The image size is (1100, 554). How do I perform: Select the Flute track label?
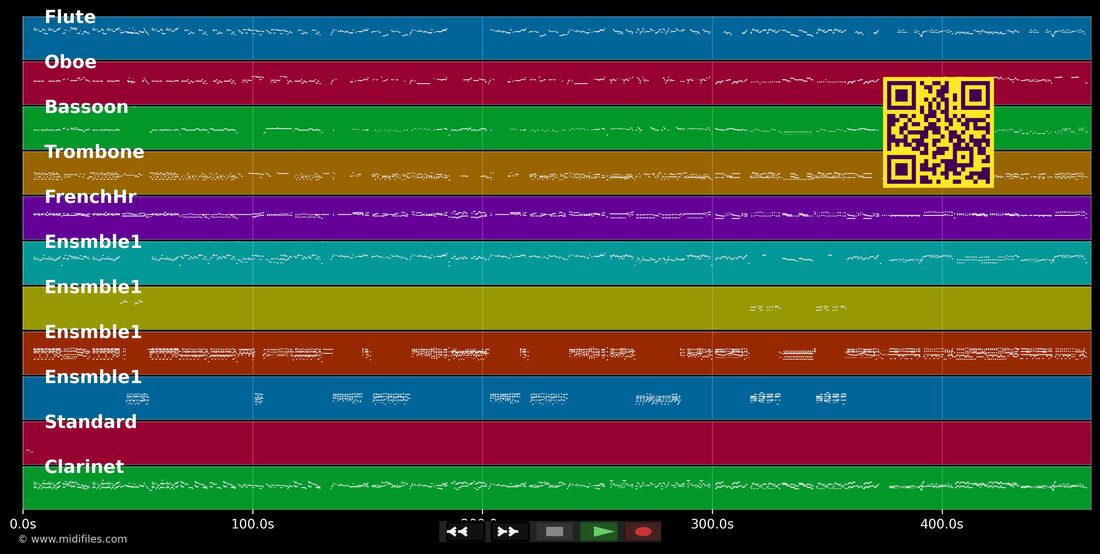click(70, 17)
